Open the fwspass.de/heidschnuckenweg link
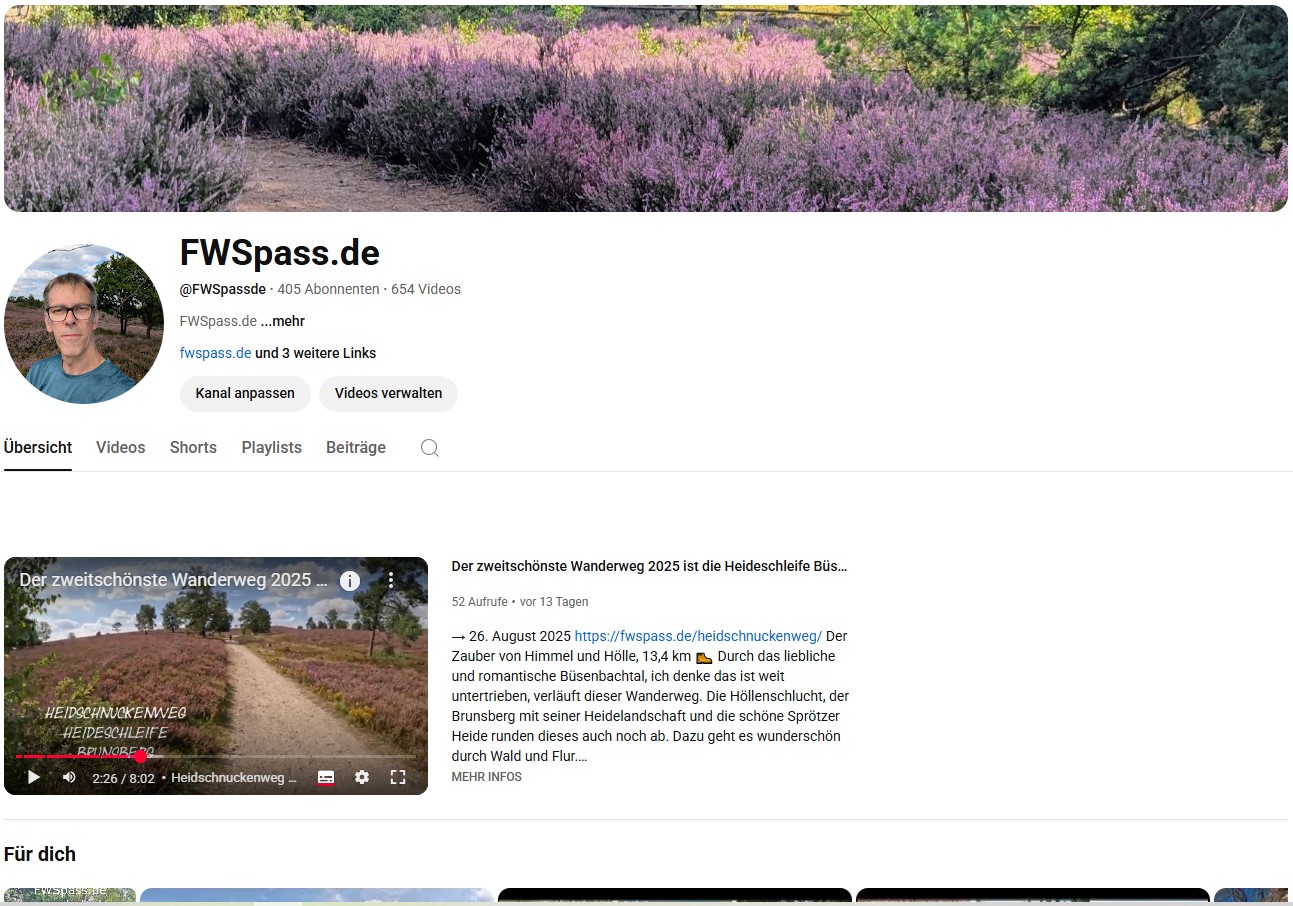This screenshot has height=906, width=1293. coord(698,636)
